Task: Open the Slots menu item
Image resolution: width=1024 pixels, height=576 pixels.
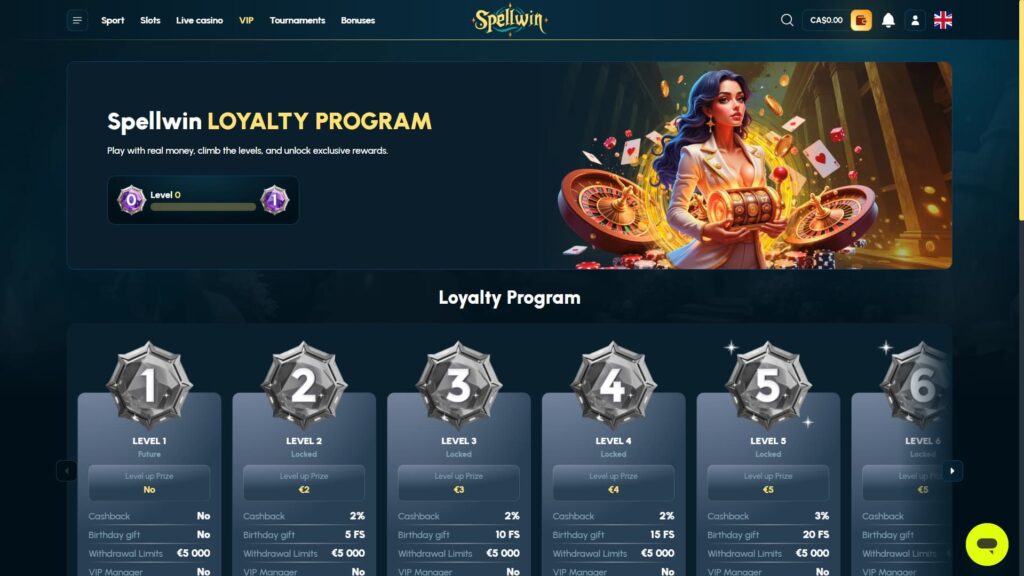Action: click(x=150, y=20)
